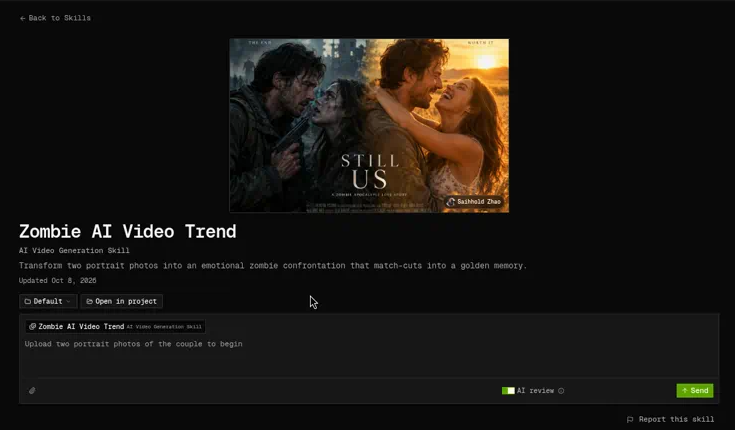The image size is (735, 430).
Task: Click the 'Updated Oct 8, 2026' text
Action: (58, 280)
